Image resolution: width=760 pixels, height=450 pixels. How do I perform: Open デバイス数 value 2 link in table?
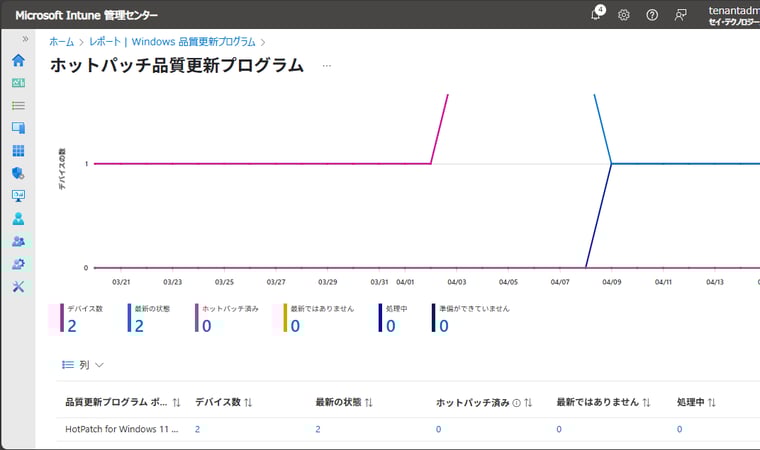point(197,429)
